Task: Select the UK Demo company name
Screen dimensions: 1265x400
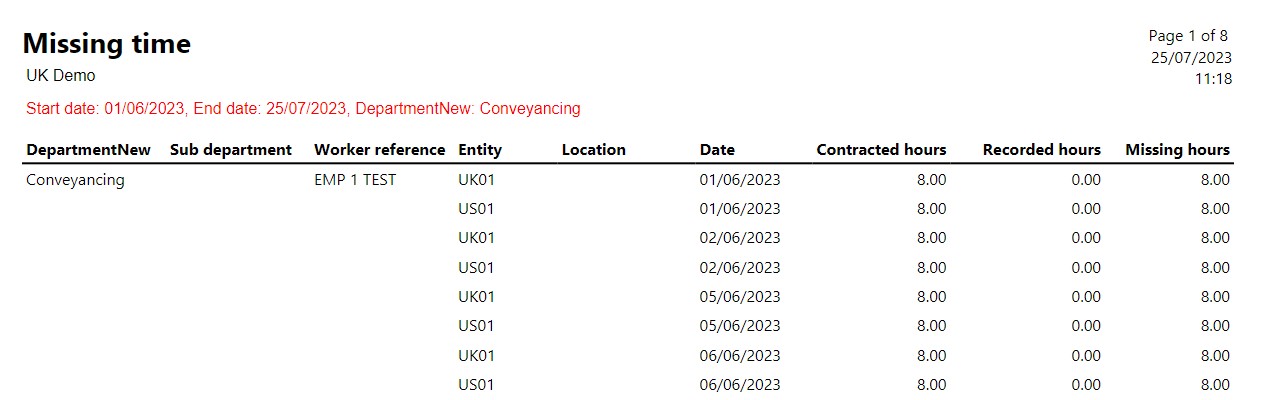Action: (x=61, y=75)
